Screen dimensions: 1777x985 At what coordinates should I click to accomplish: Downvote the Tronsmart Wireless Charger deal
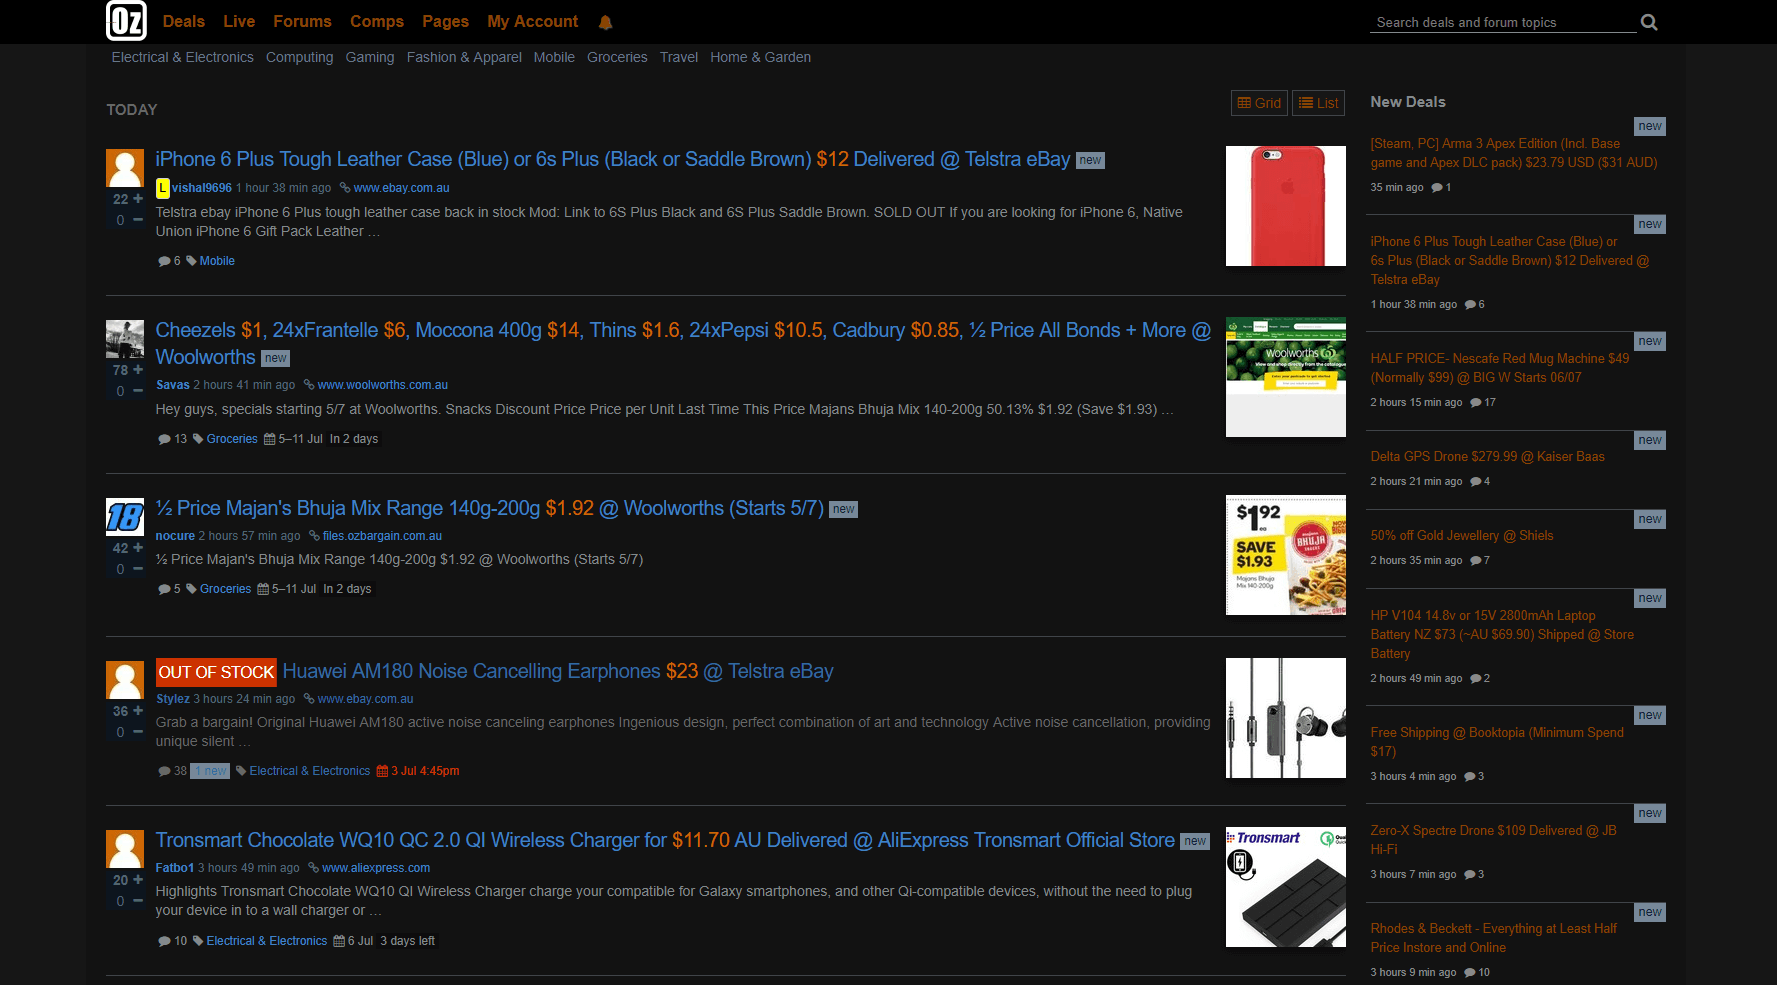pyautogui.click(x=138, y=901)
